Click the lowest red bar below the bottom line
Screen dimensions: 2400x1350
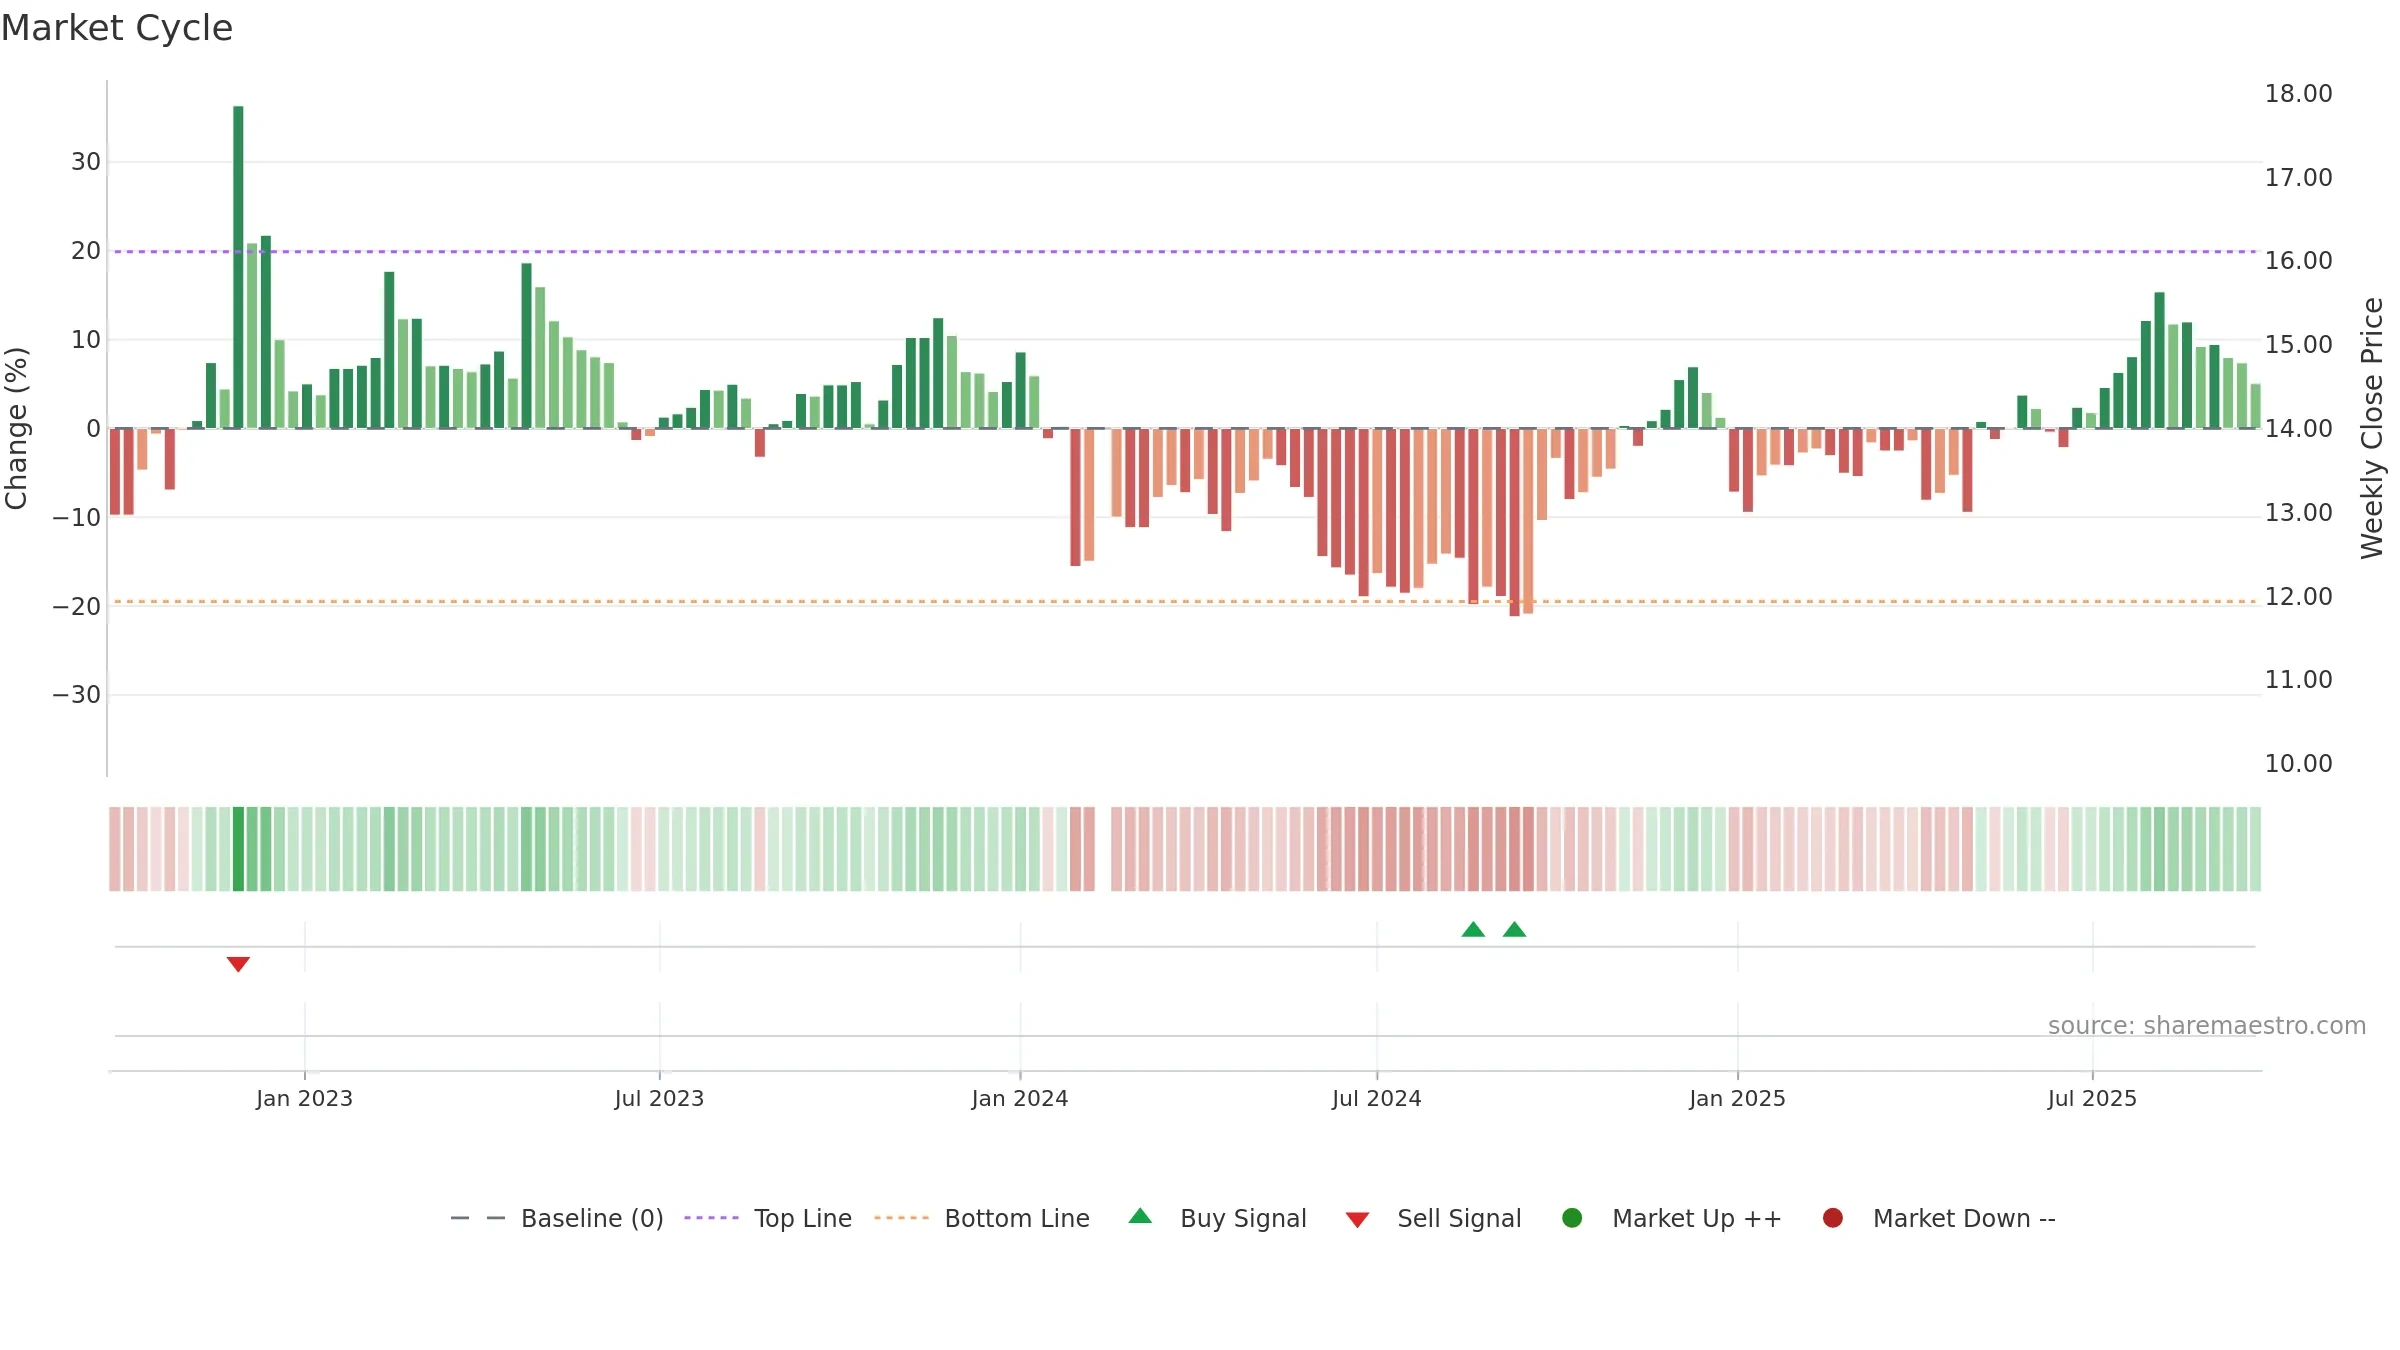1514,522
